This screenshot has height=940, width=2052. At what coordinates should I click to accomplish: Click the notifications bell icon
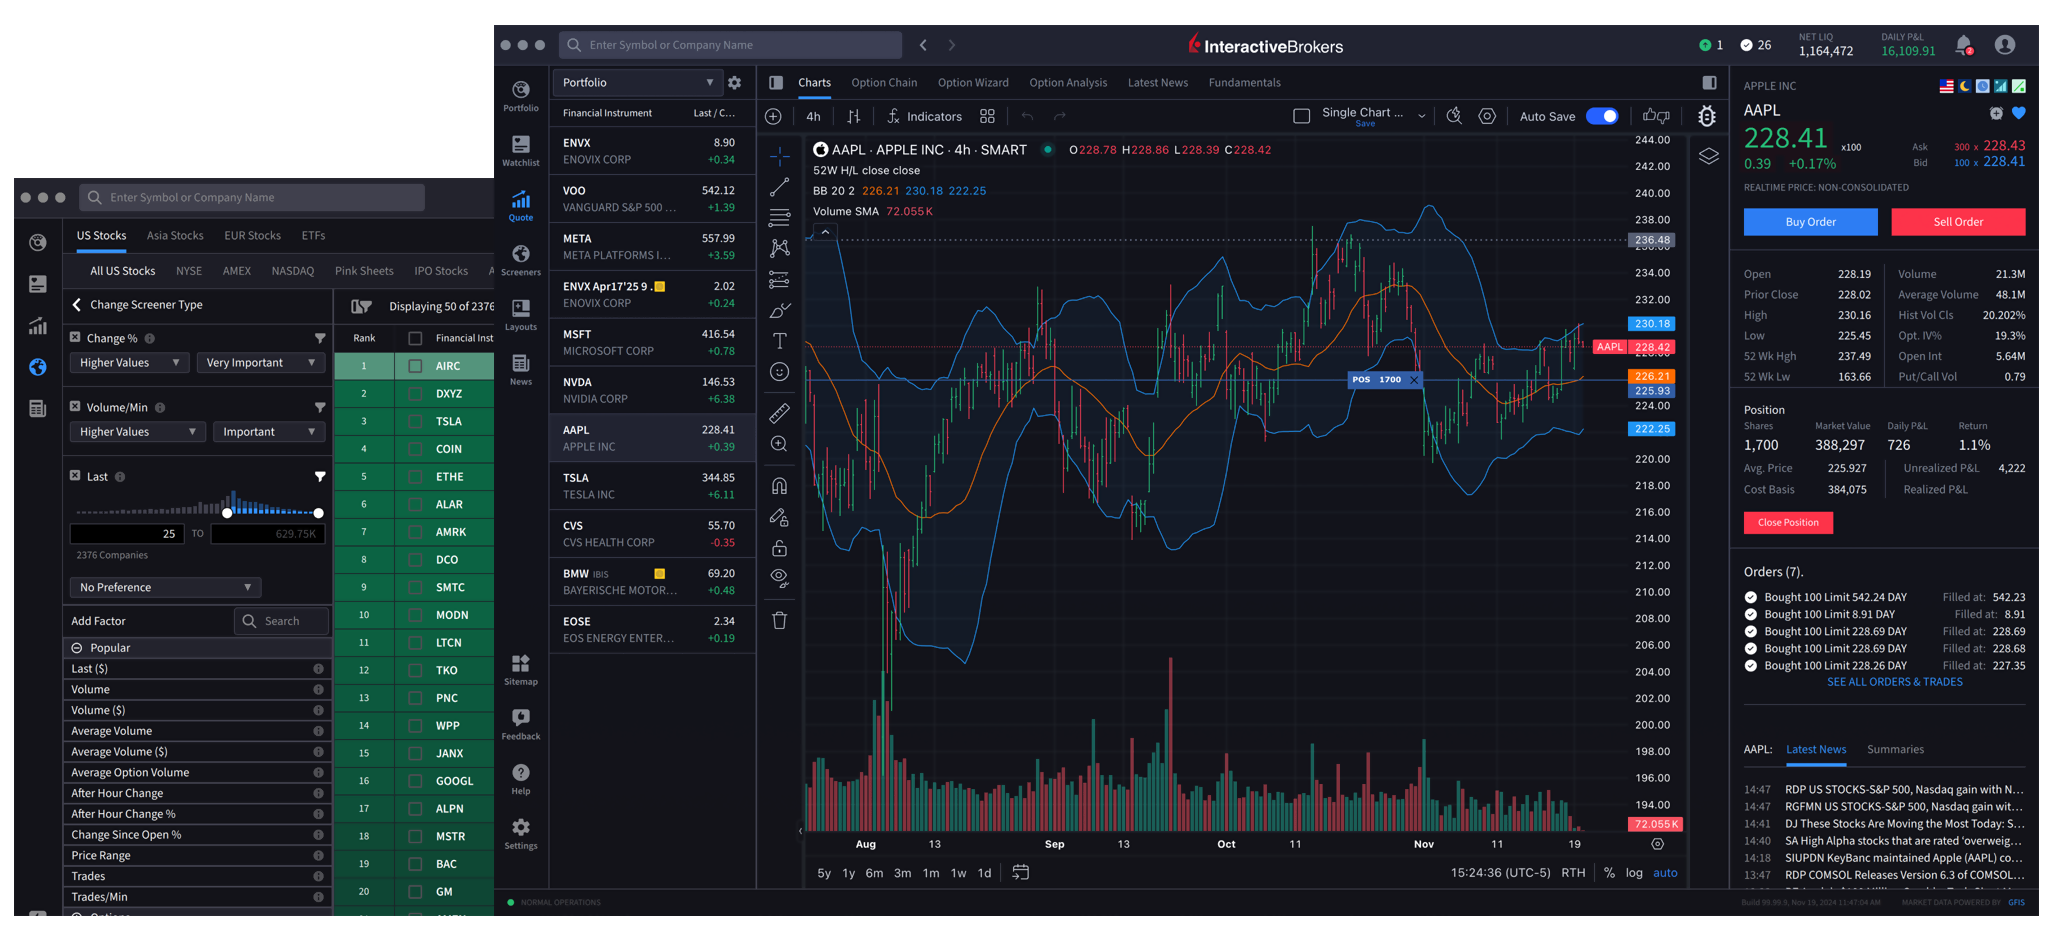coord(1964,45)
